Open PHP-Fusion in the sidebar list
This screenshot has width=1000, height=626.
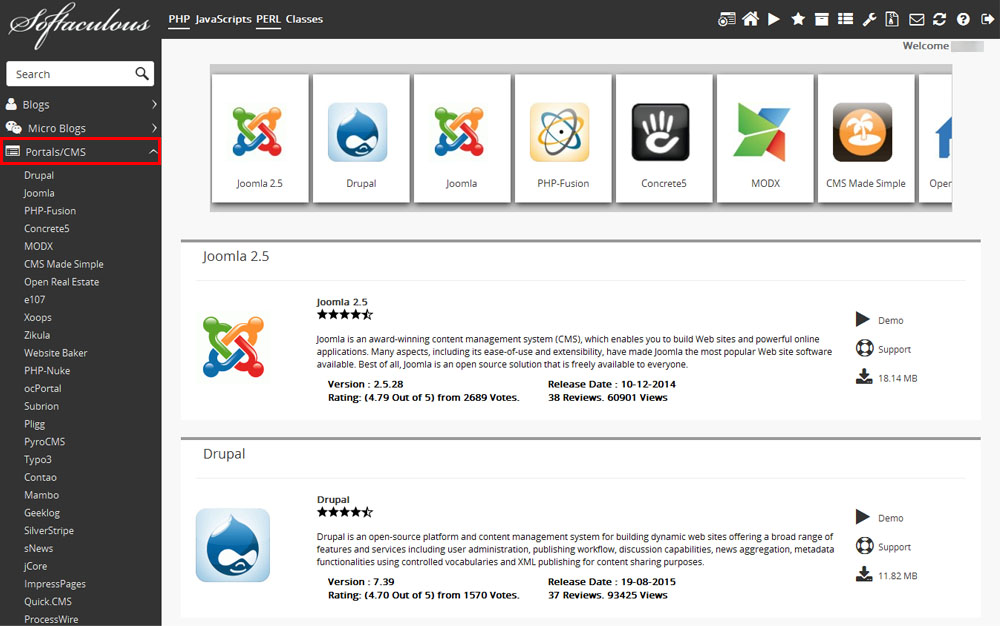tap(50, 211)
